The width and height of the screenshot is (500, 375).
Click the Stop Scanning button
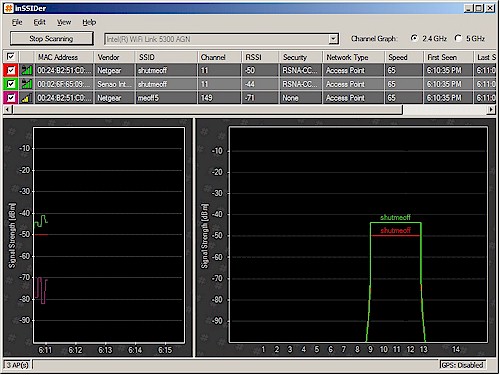click(x=51, y=39)
